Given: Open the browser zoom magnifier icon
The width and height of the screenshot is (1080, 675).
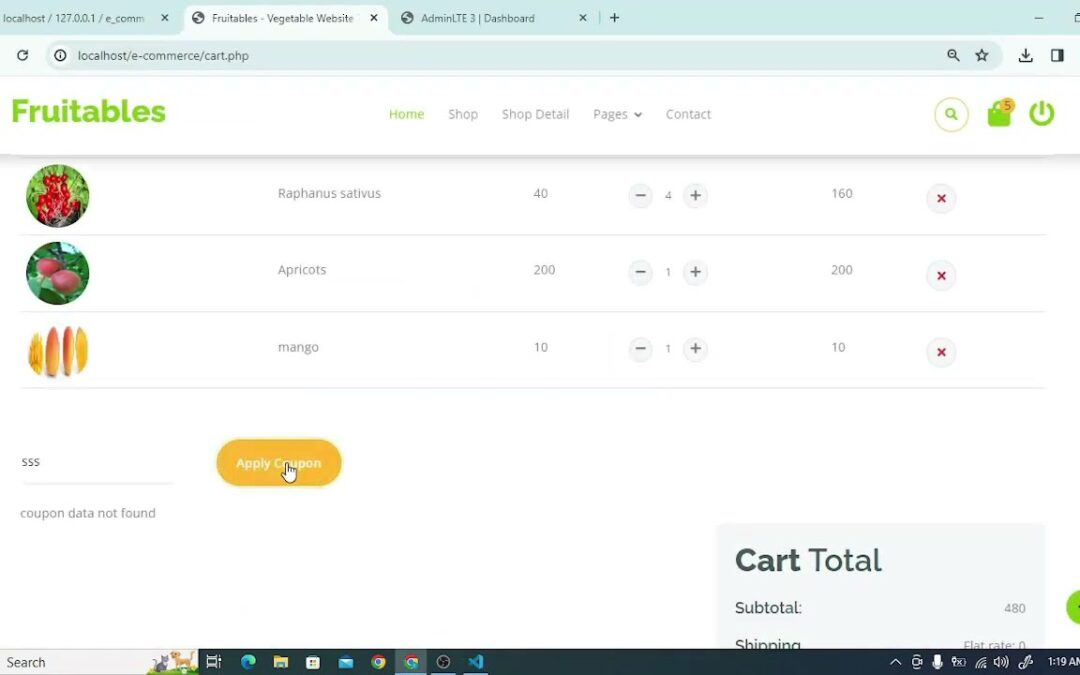Looking at the screenshot, I should [953, 55].
